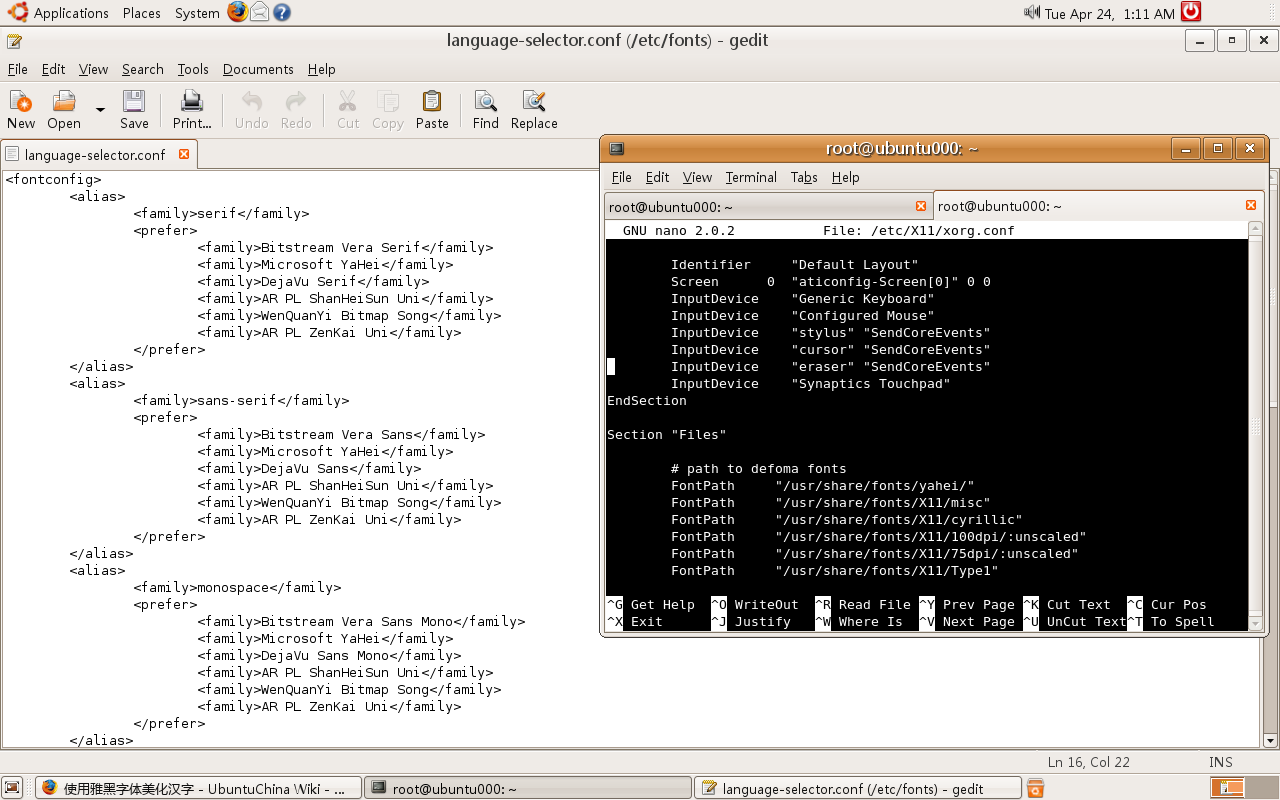Click the gedit window menu icon

pos(13,41)
